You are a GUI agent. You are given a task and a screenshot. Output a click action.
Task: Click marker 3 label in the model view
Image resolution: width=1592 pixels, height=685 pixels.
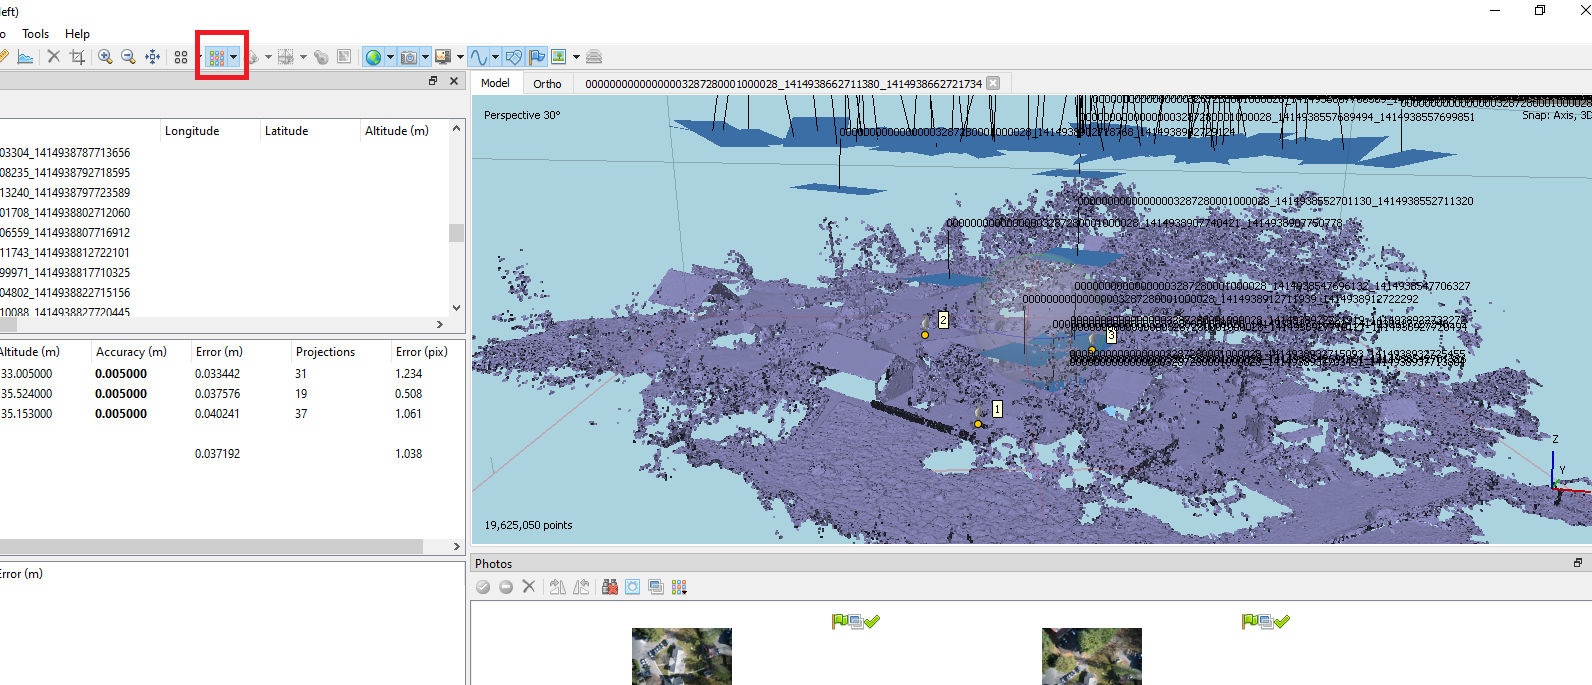(1111, 335)
